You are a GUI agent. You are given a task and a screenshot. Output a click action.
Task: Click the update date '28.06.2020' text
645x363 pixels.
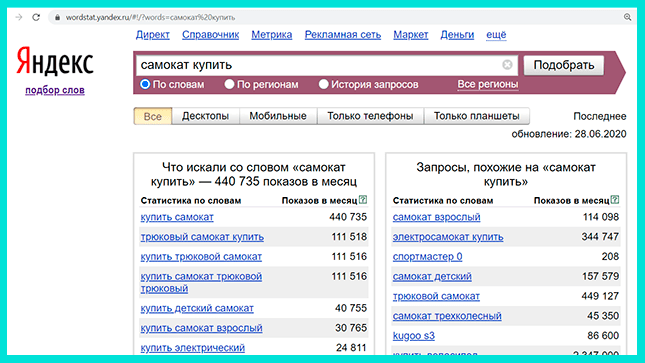[x=601, y=134]
